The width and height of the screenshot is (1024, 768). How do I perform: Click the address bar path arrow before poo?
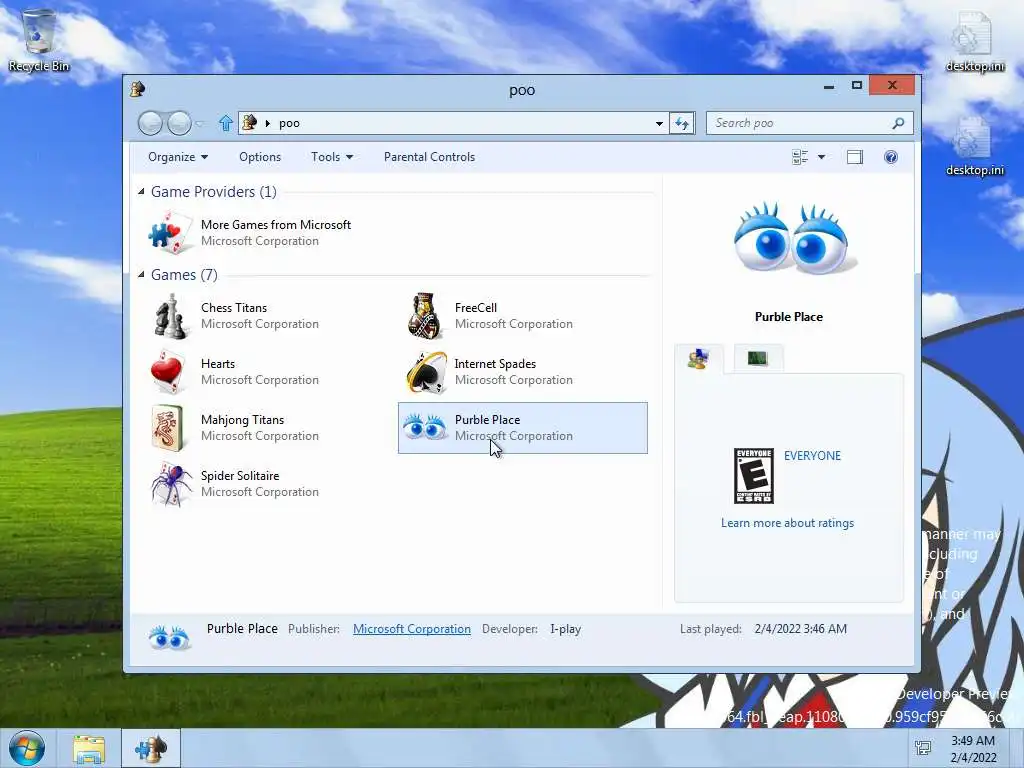[267, 123]
